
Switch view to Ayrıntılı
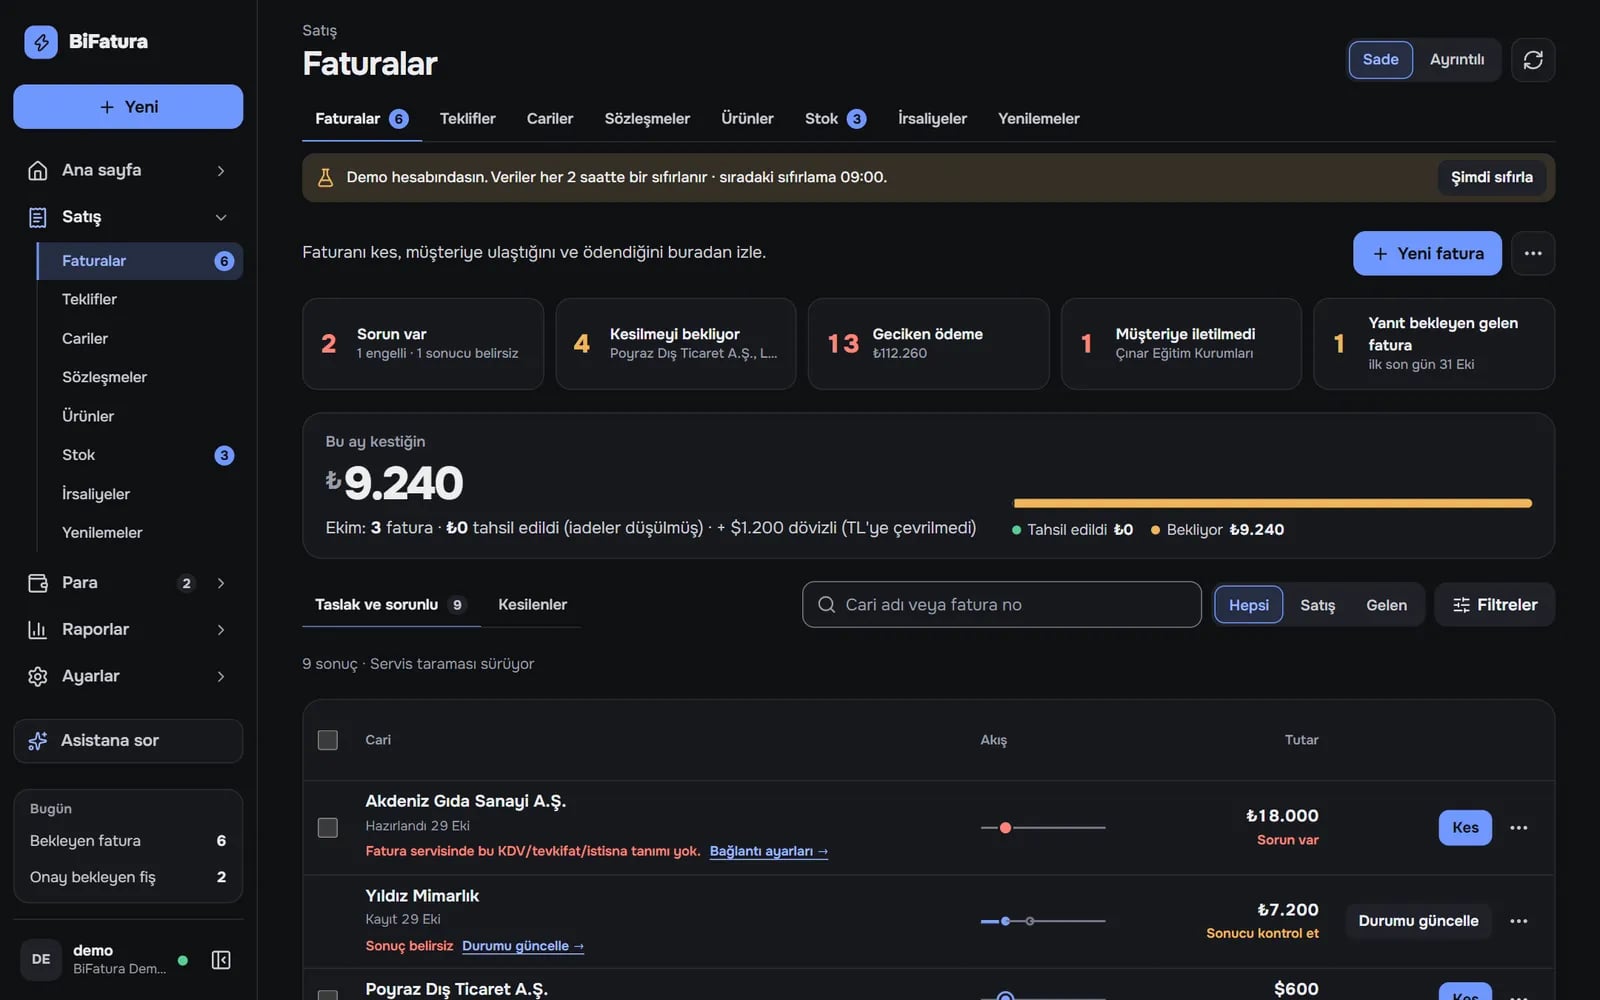pyautogui.click(x=1457, y=60)
